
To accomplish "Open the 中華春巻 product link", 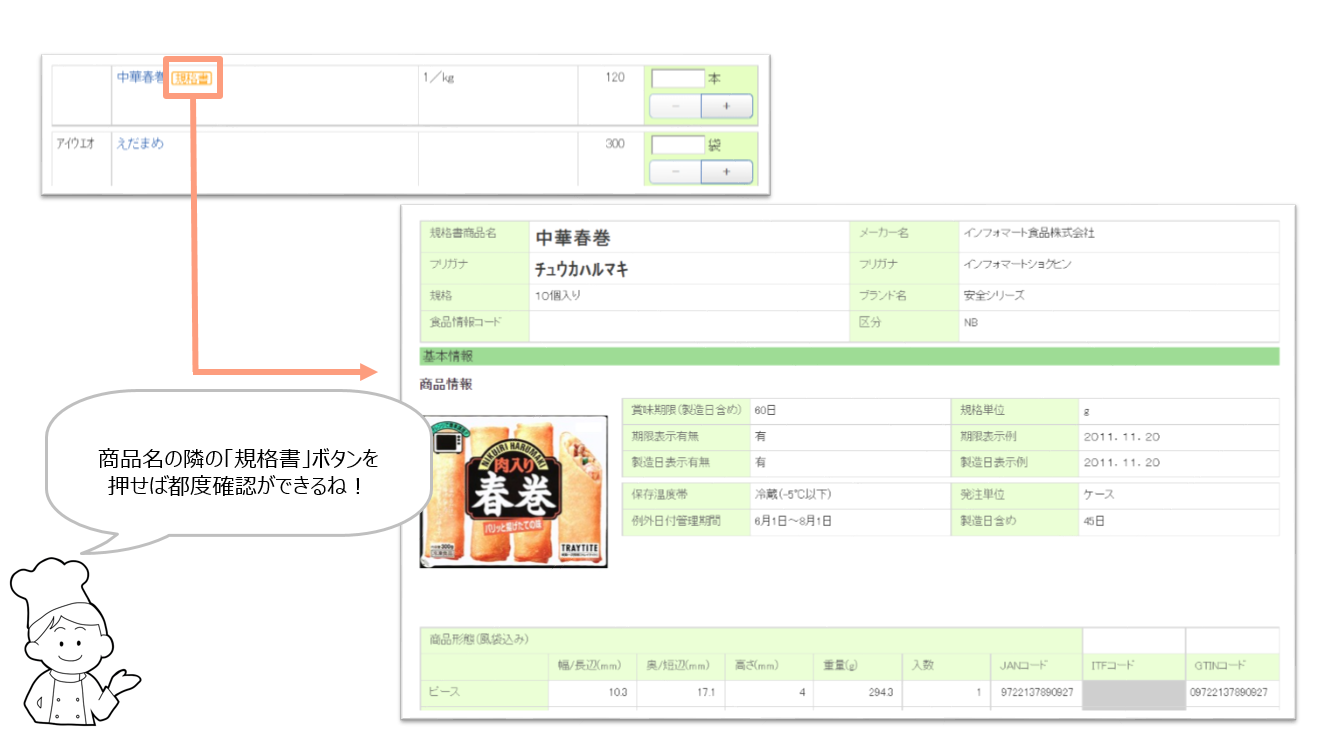I will (141, 78).
